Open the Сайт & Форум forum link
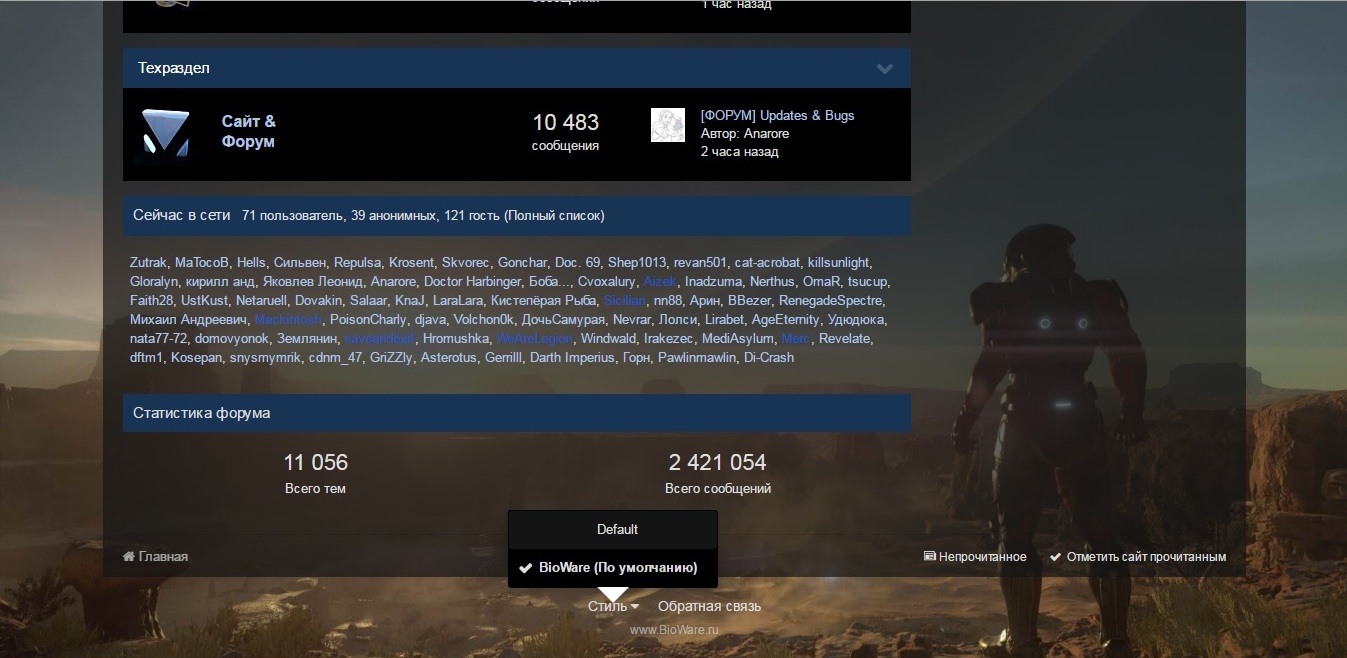1347x658 pixels. click(248, 132)
